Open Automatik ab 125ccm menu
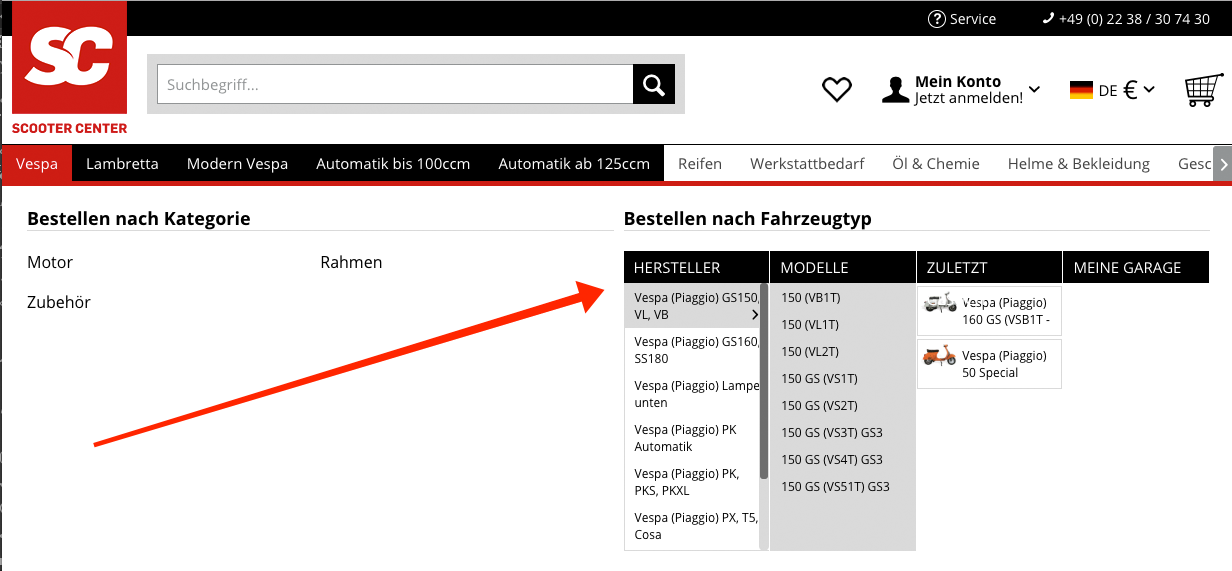Image resolution: width=1232 pixels, height=571 pixels. point(574,164)
